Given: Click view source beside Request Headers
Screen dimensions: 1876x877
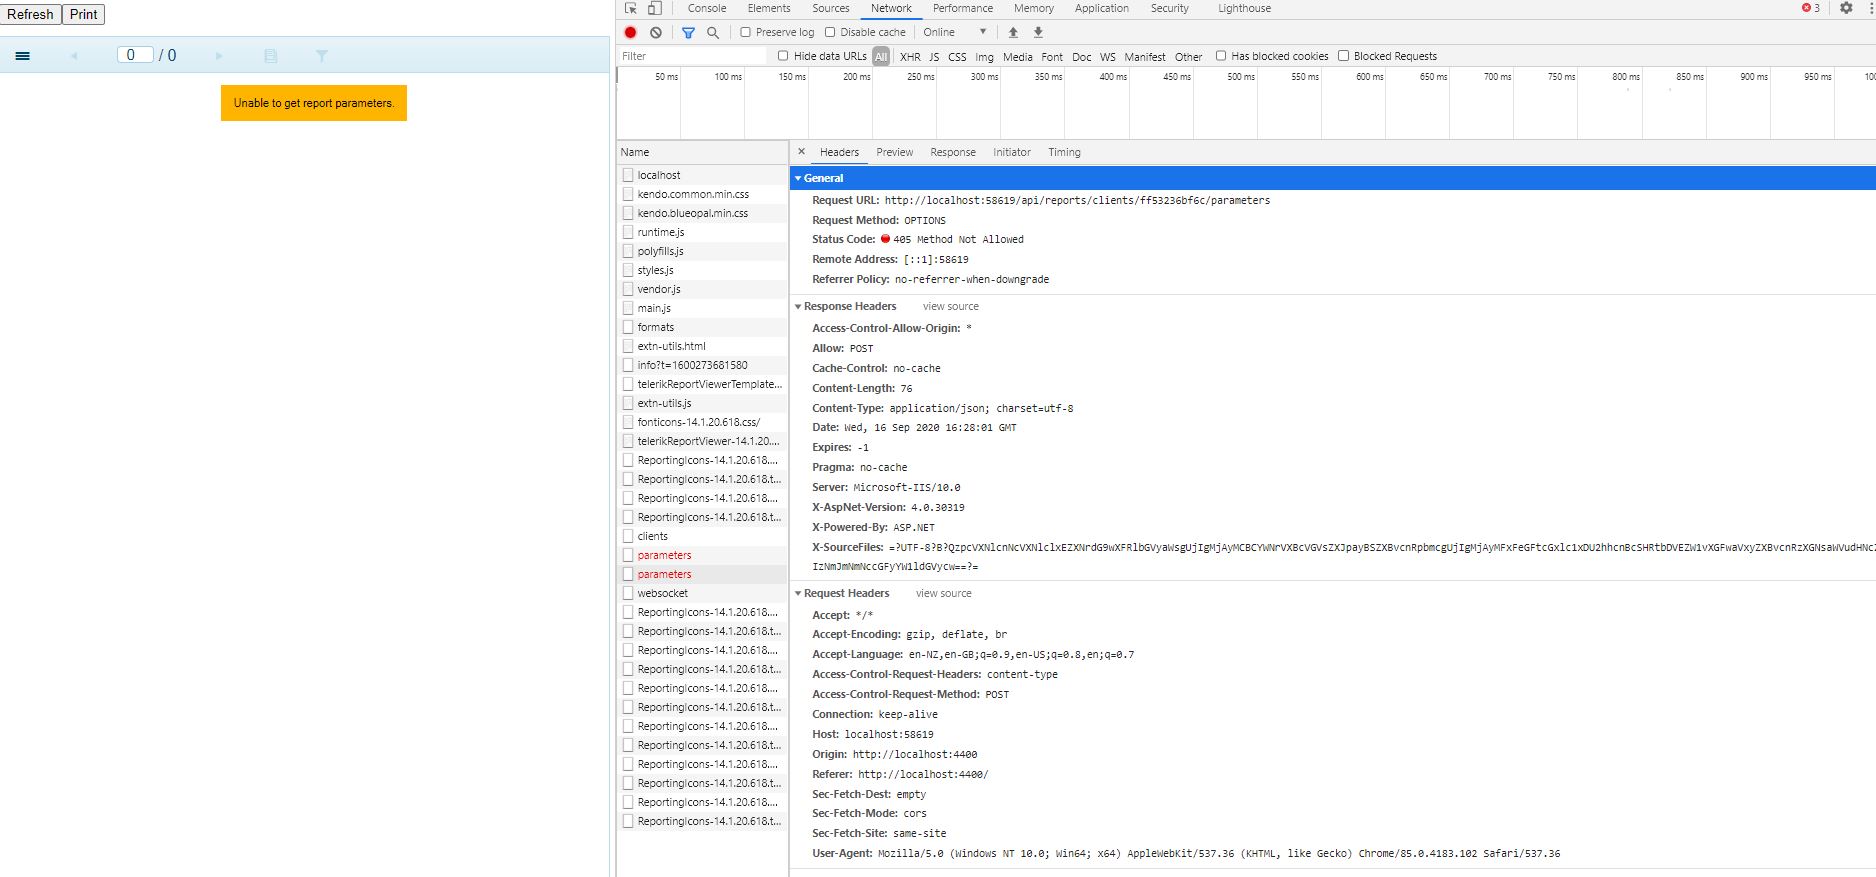Looking at the screenshot, I should [944, 593].
